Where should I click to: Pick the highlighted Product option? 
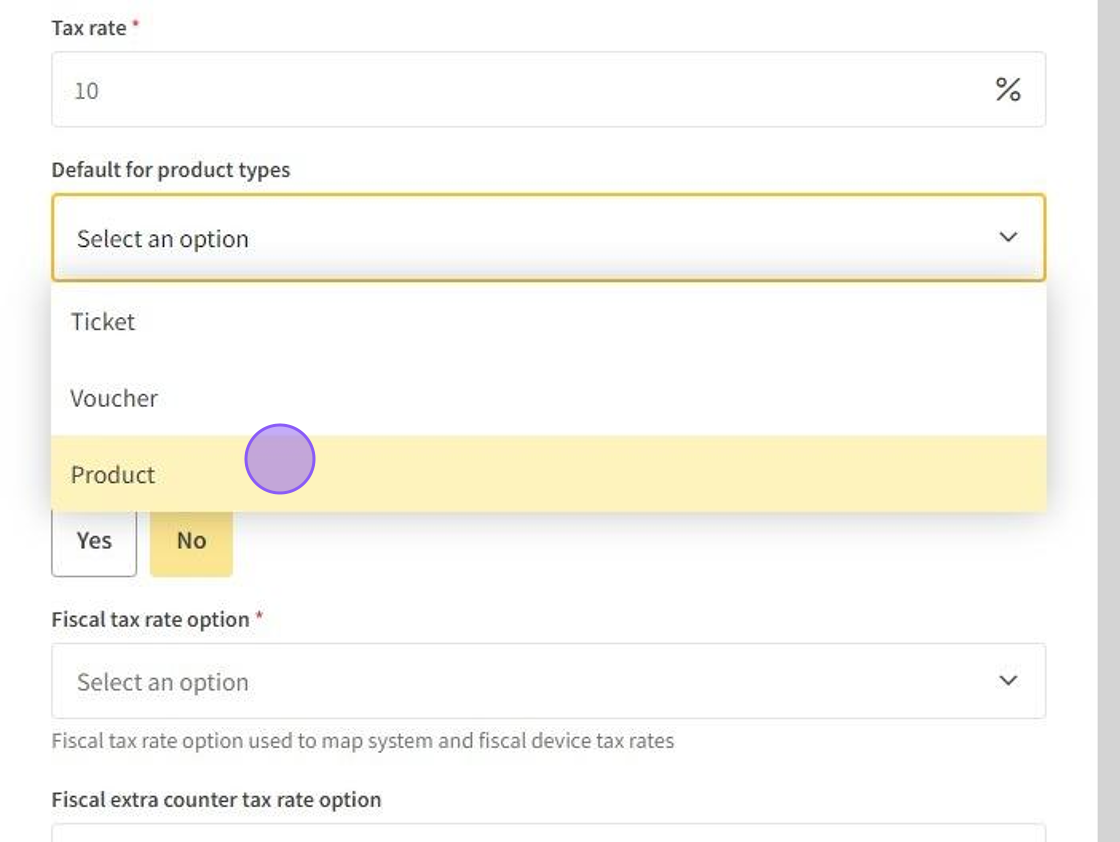[113, 475]
